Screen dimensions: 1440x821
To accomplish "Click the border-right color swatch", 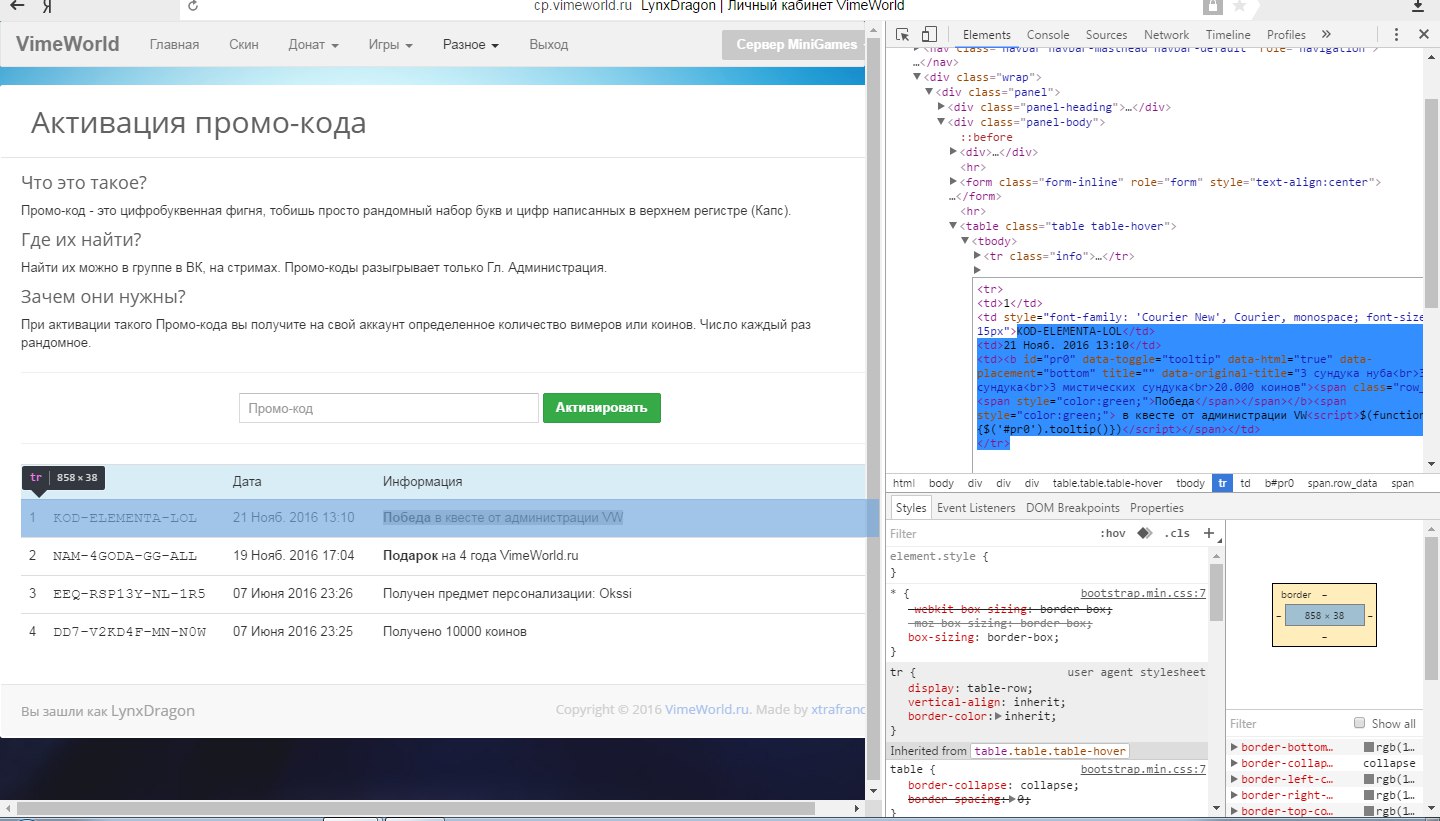I will tap(1369, 795).
